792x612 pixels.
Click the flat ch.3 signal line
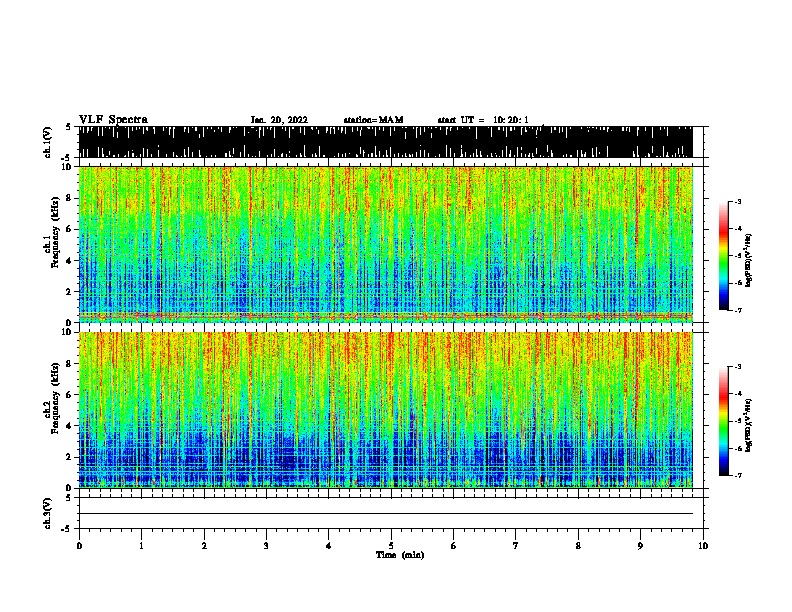[x=385, y=514]
